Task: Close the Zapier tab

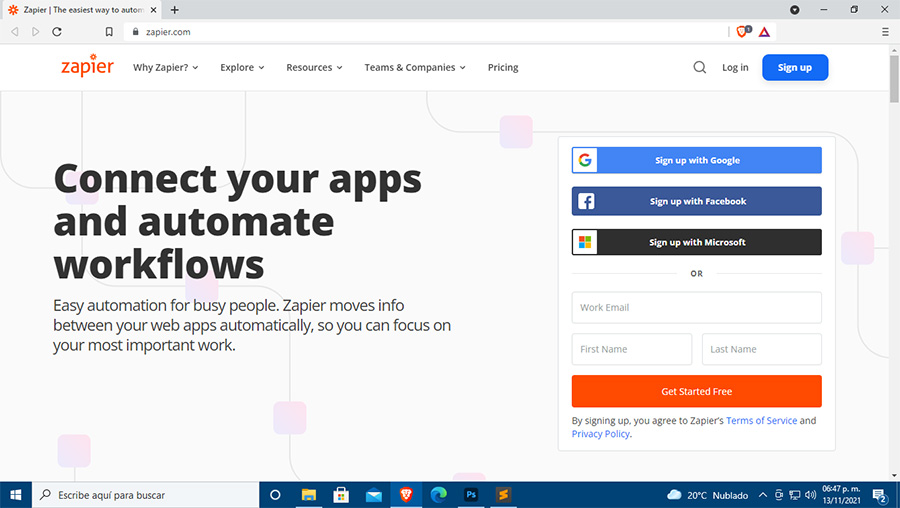Action: coord(153,10)
